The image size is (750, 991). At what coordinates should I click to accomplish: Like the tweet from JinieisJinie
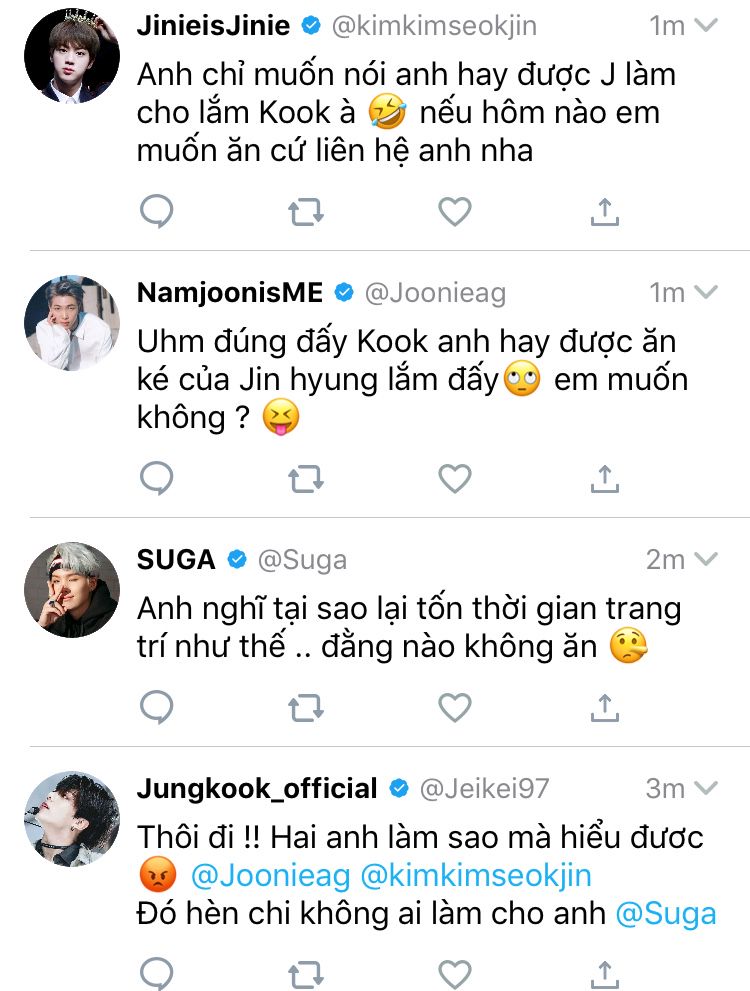(x=455, y=212)
